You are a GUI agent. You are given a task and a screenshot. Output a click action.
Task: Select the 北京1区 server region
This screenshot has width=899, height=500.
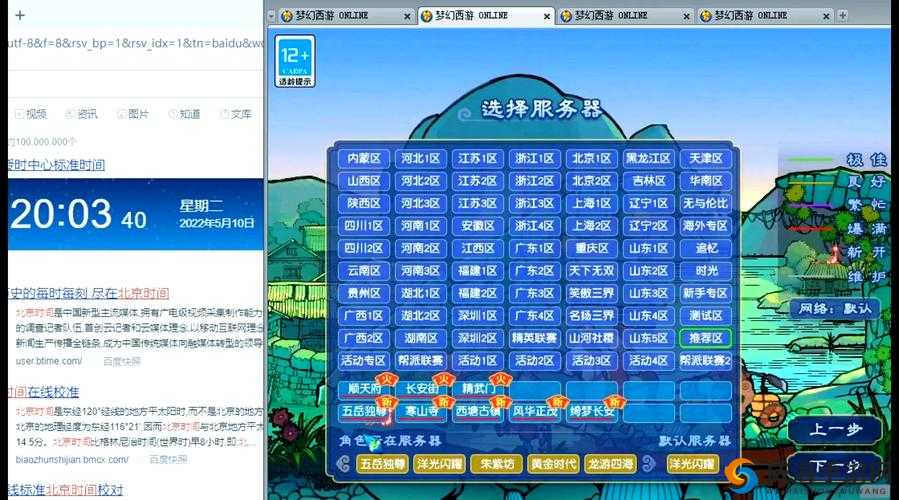pyautogui.click(x=591, y=158)
